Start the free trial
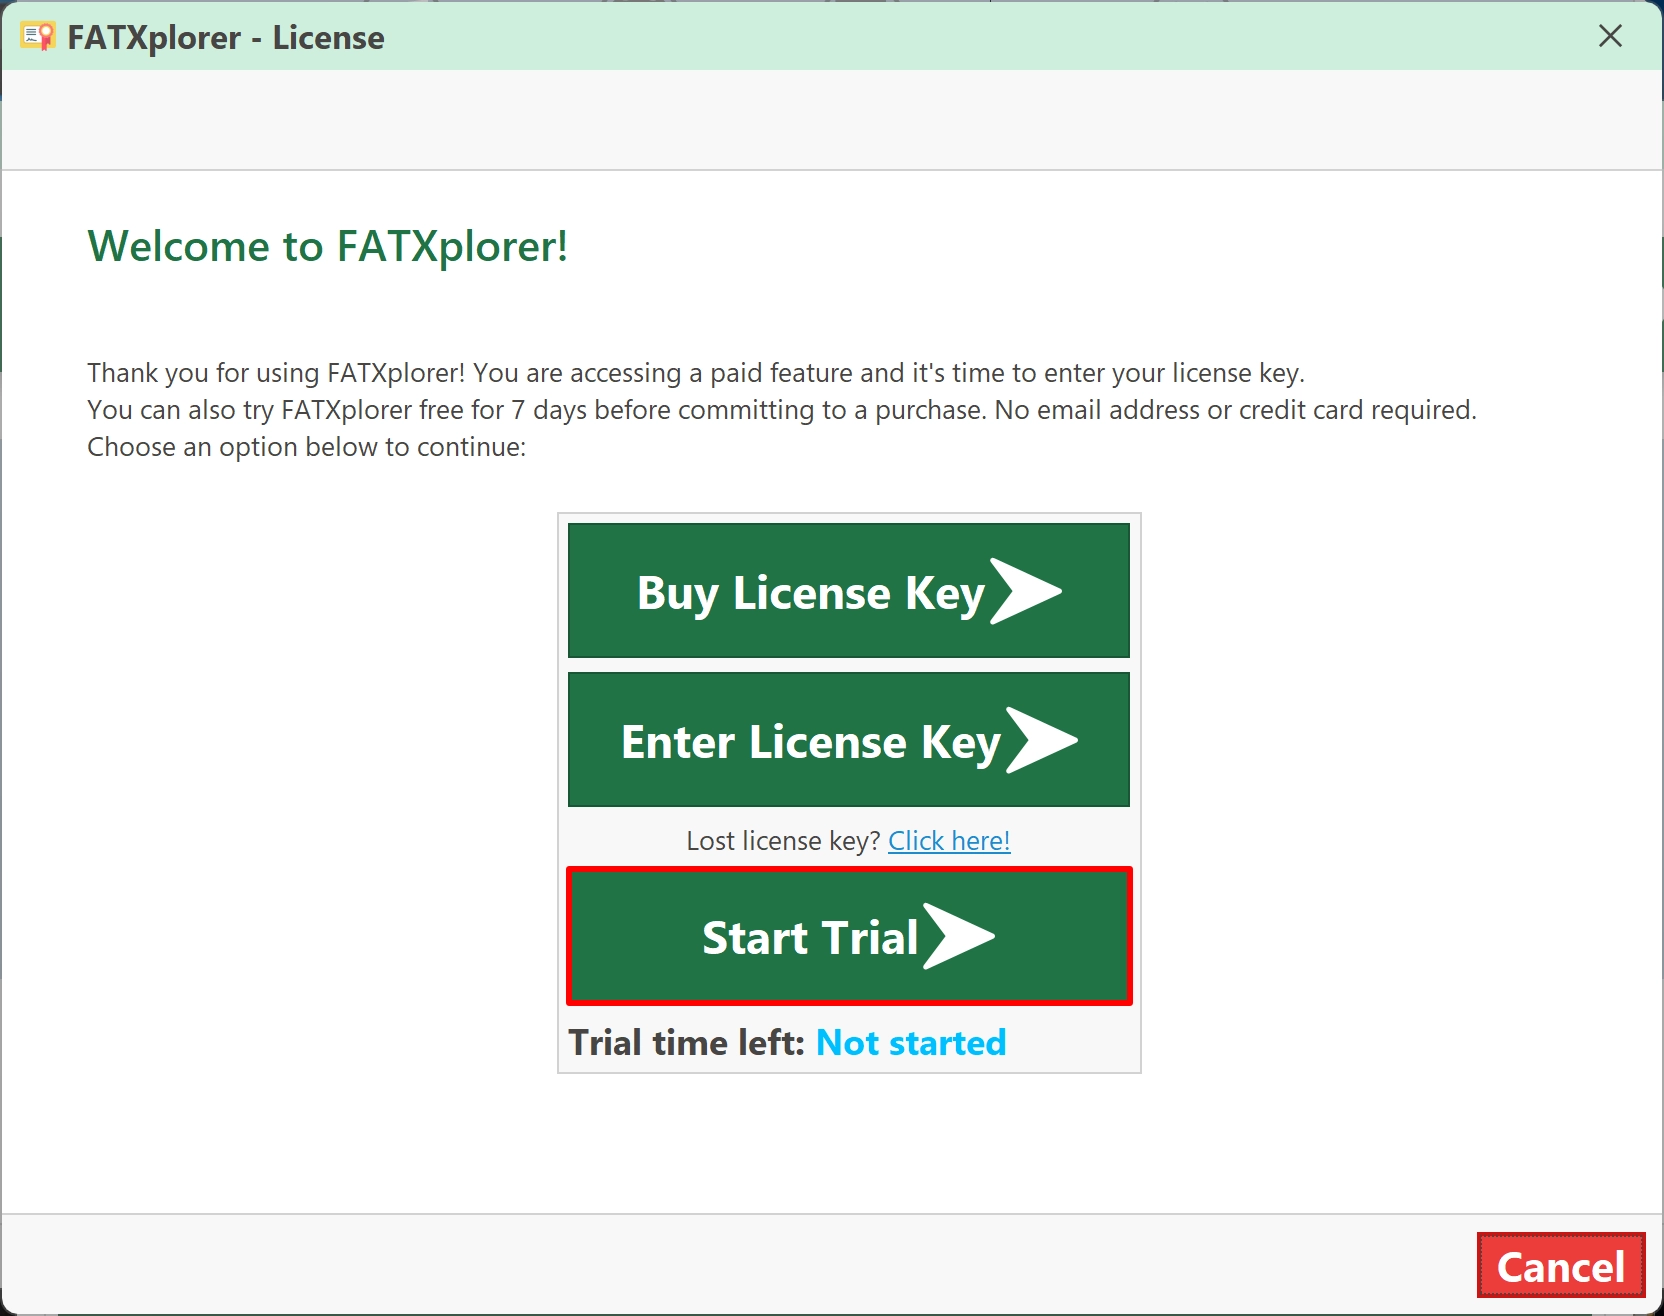This screenshot has height=1316, width=1664. point(849,936)
